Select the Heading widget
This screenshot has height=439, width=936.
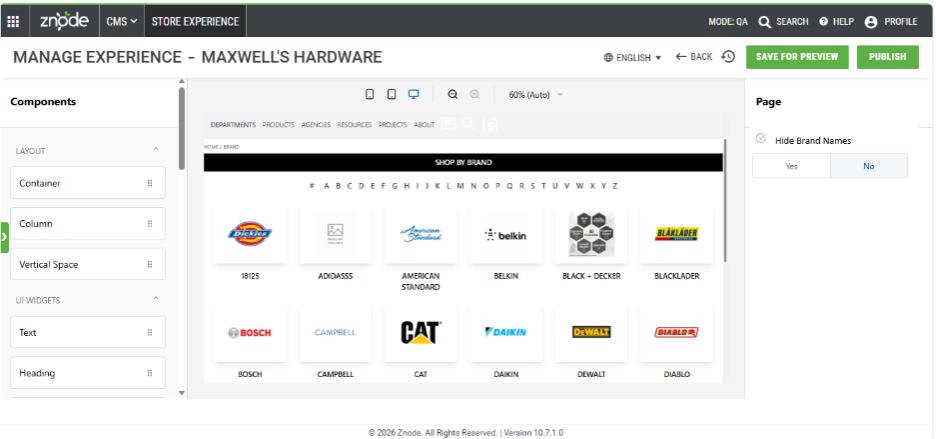tap(88, 373)
